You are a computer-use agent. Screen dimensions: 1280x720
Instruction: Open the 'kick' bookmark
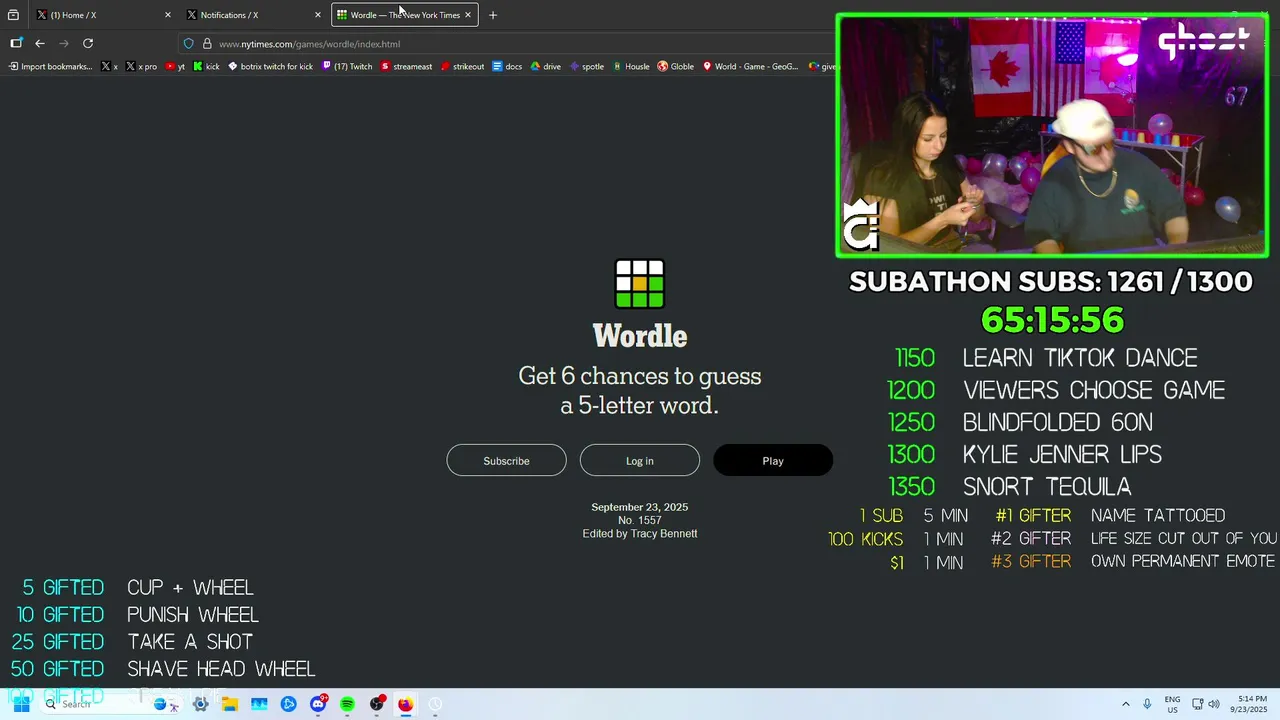[x=206, y=67]
